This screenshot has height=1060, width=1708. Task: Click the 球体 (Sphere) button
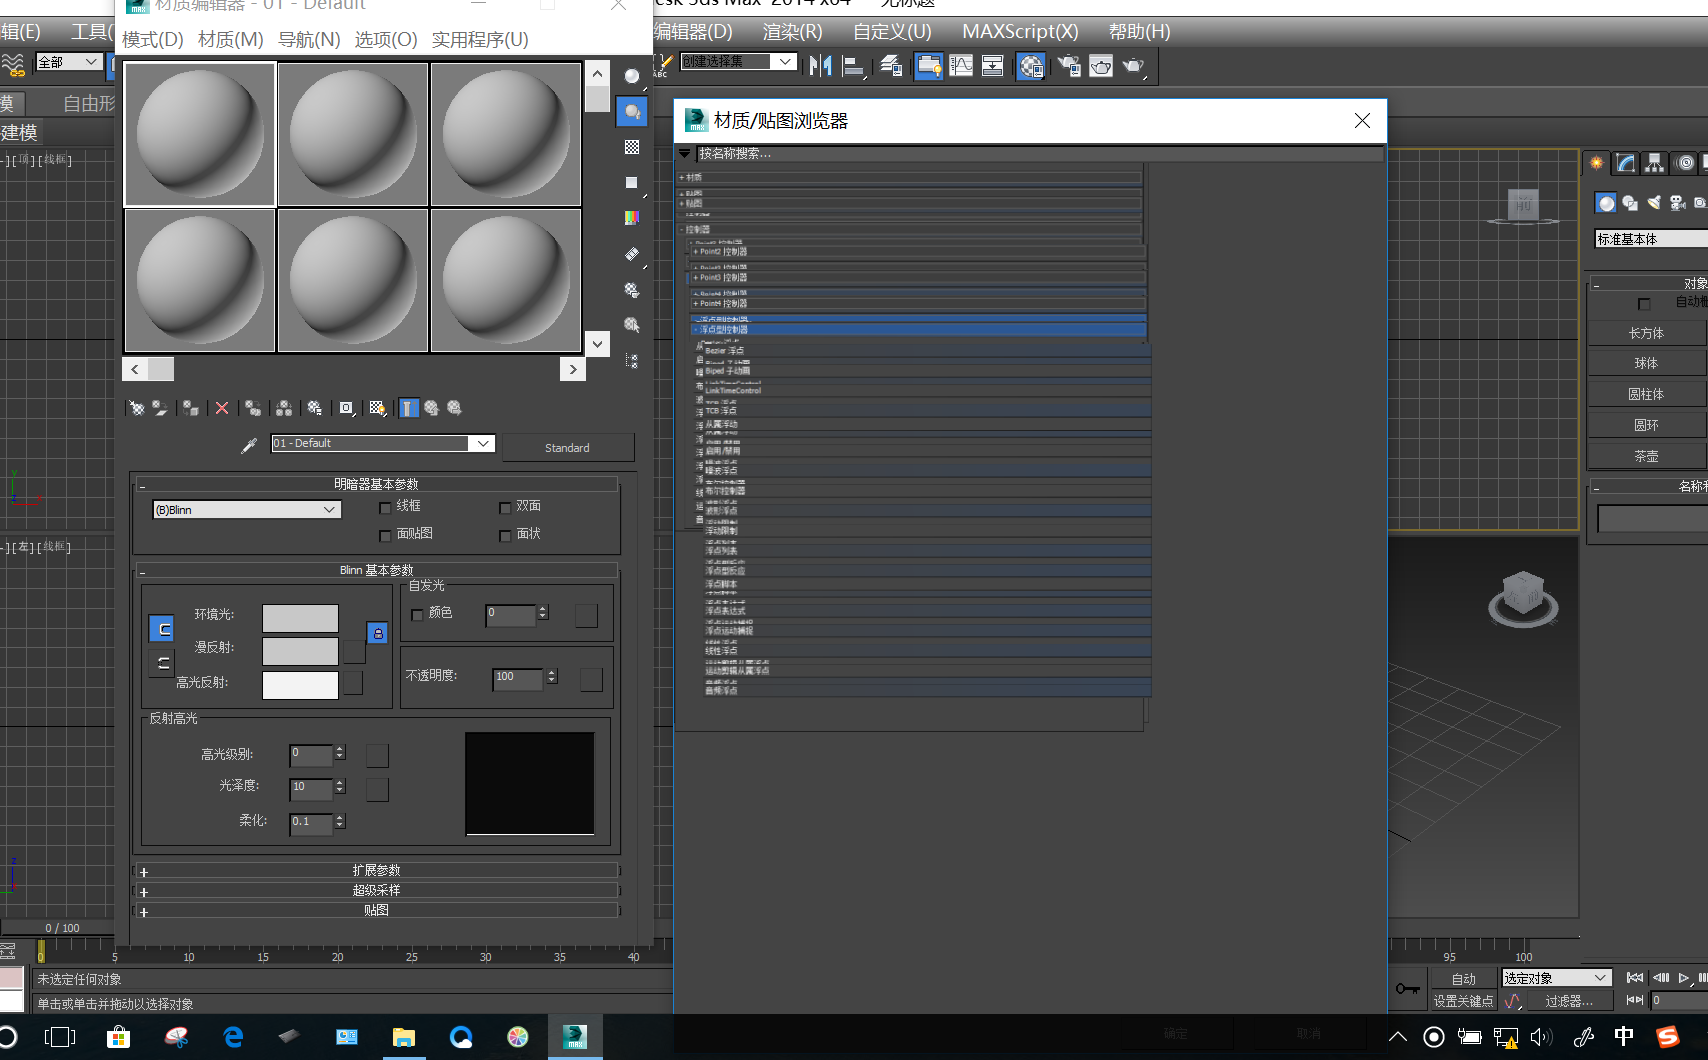coord(1646,363)
